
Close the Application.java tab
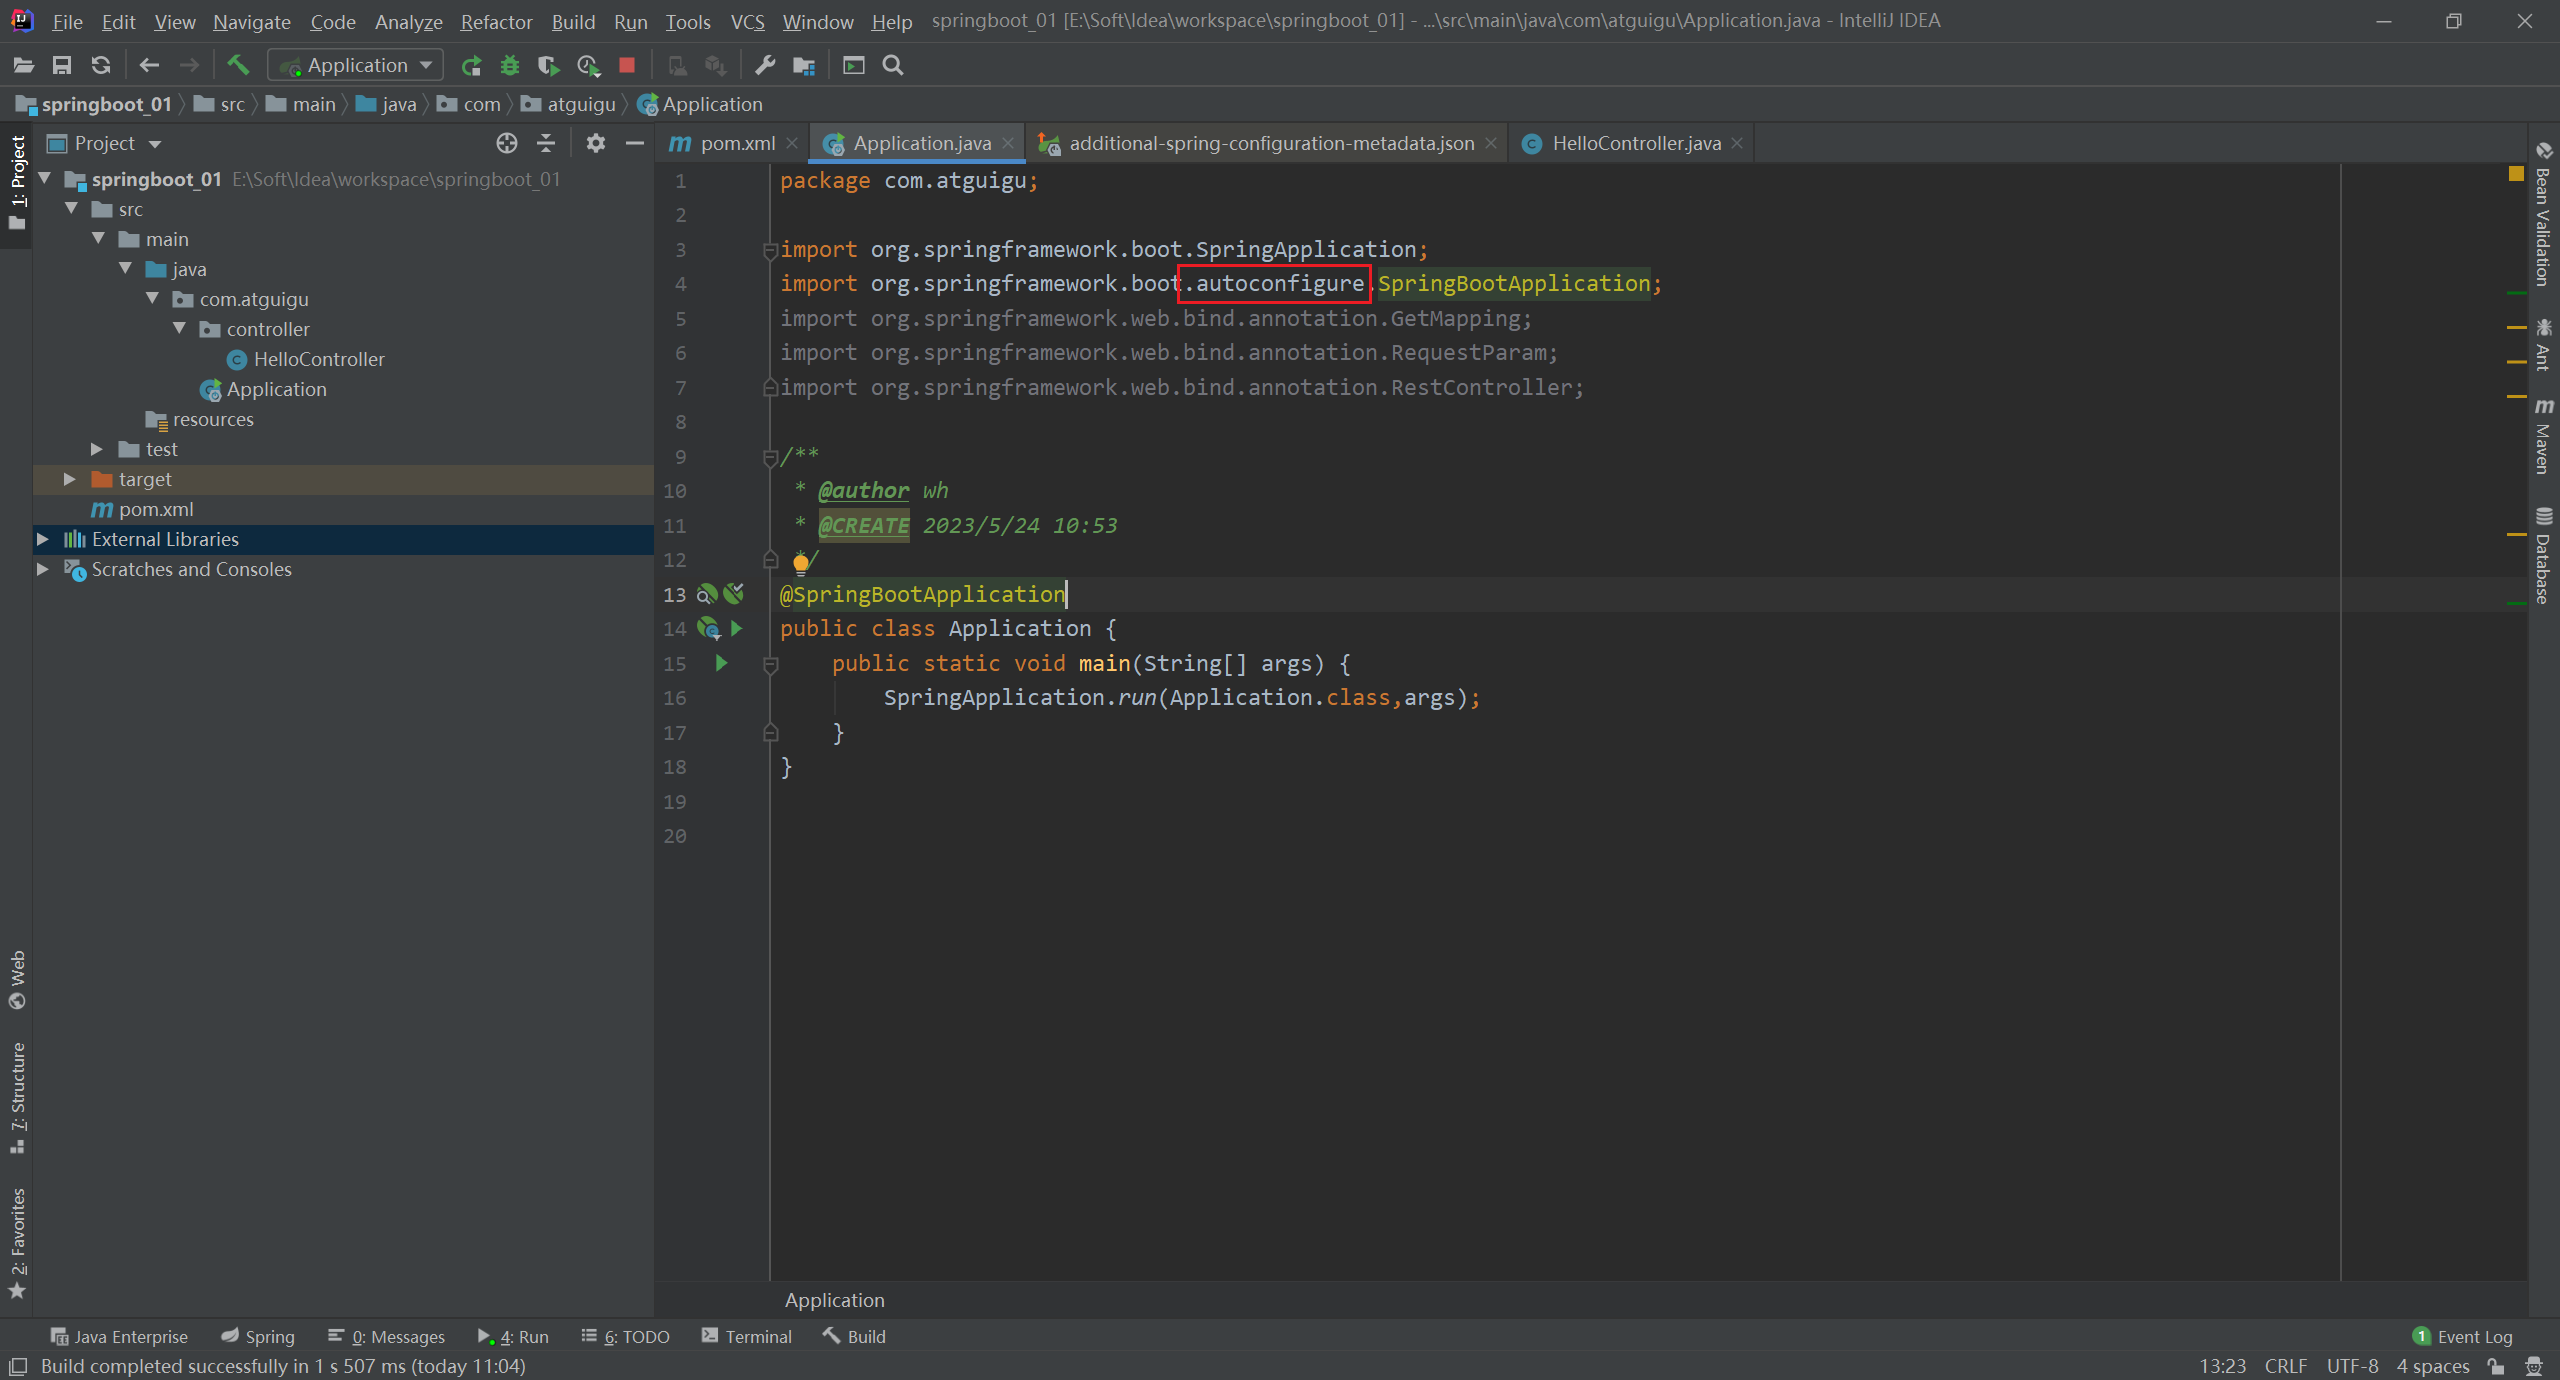pyautogui.click(x=1008, y=143)
